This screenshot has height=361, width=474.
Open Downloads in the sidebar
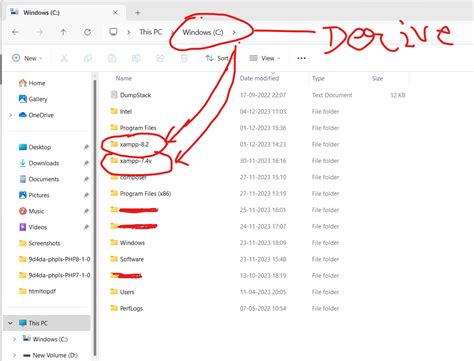[44, 163]
